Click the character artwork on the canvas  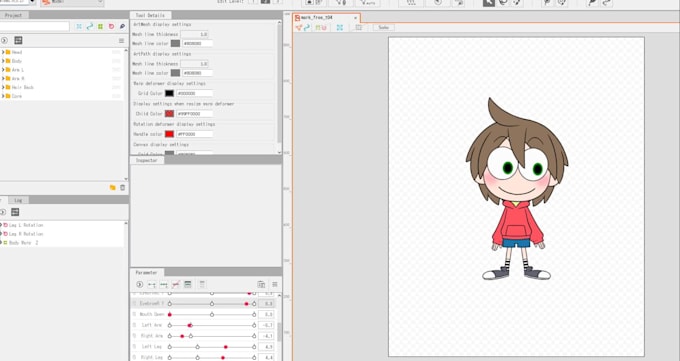pos(517,189)
